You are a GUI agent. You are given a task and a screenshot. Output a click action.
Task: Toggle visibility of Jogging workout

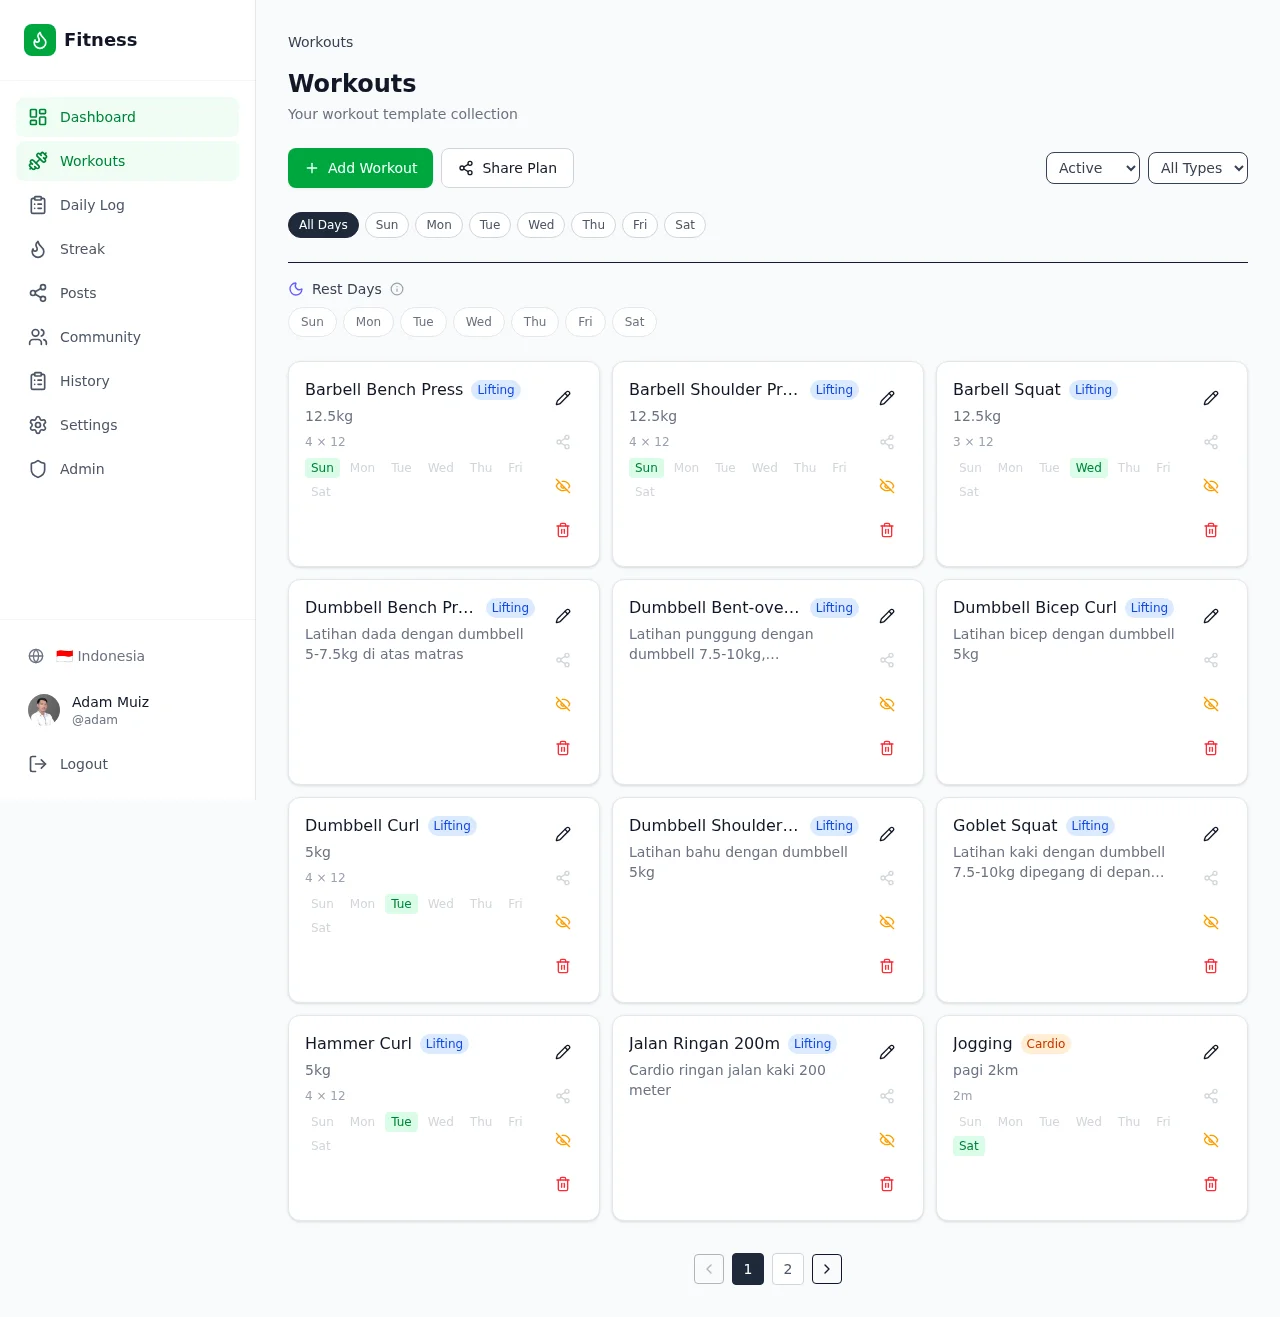point(1211,1140)
